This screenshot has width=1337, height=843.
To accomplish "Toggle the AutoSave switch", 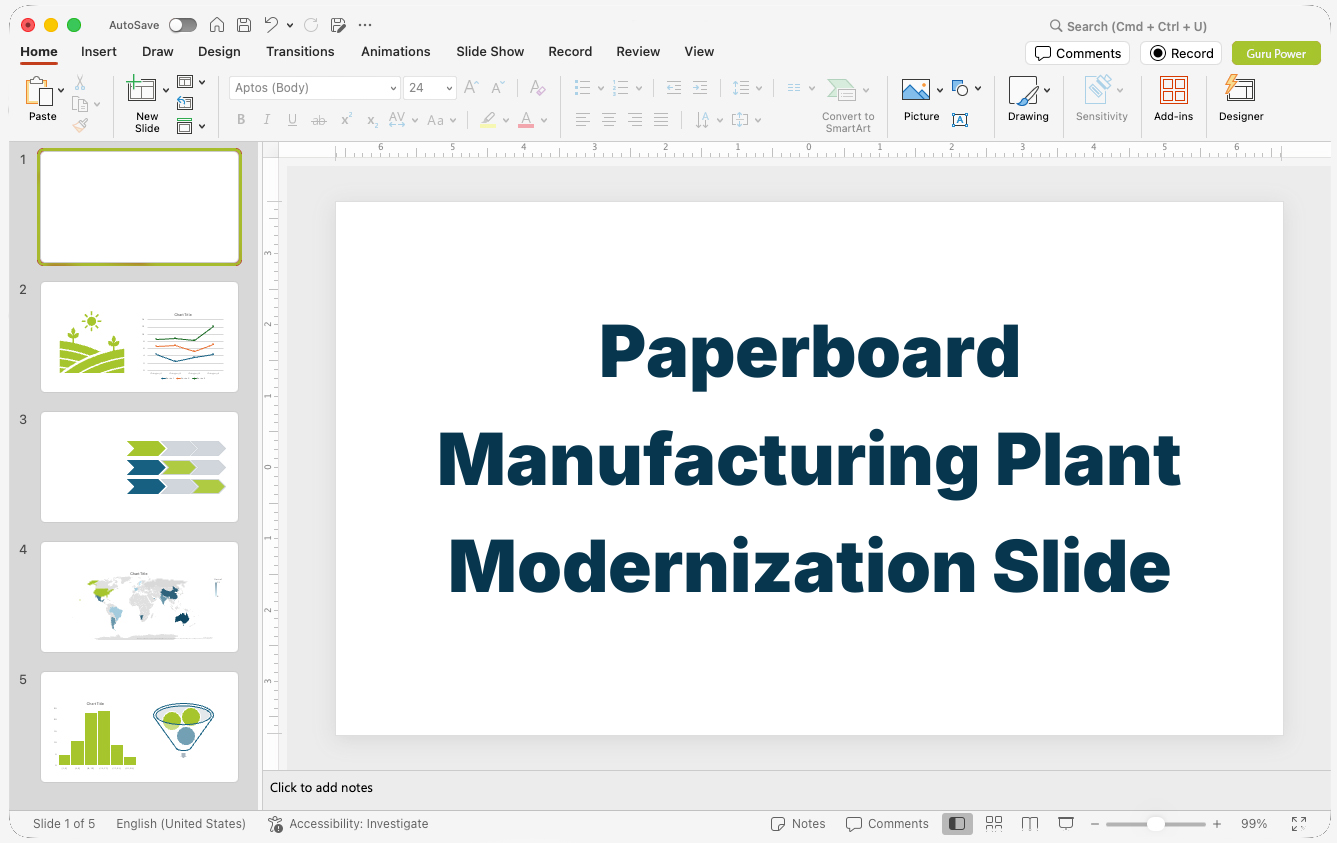I will (183, 25).
